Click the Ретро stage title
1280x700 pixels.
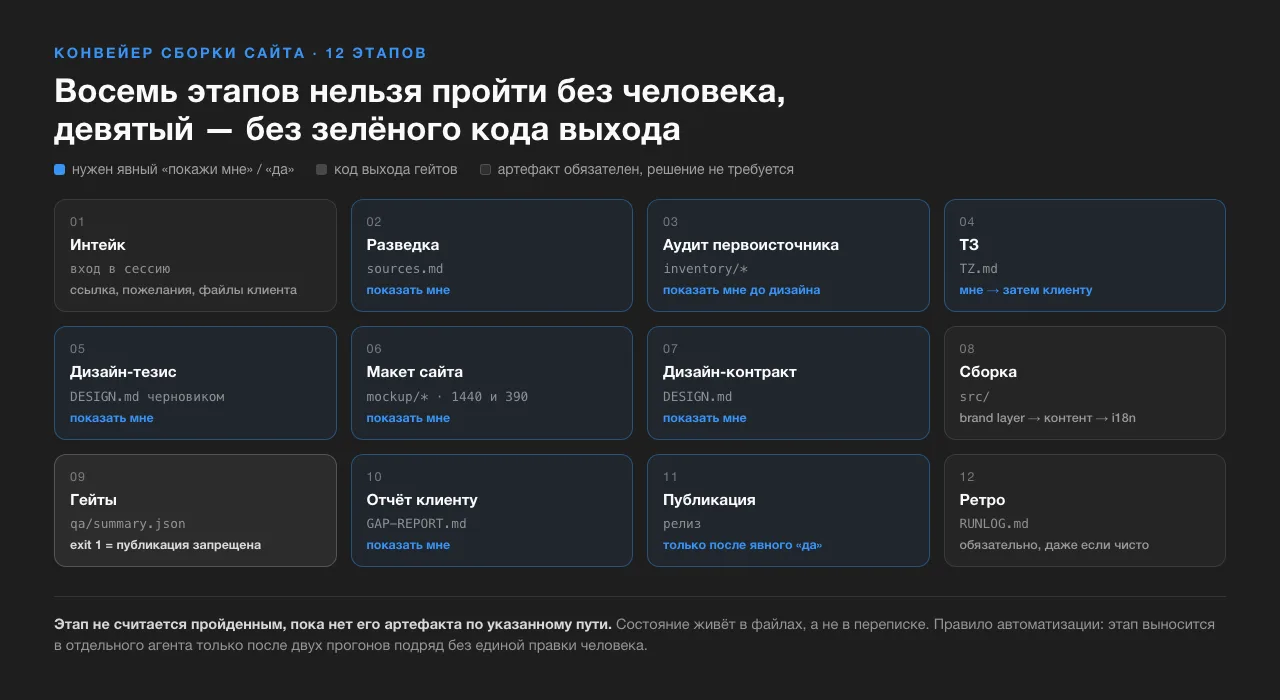click(x=982, y=500)
